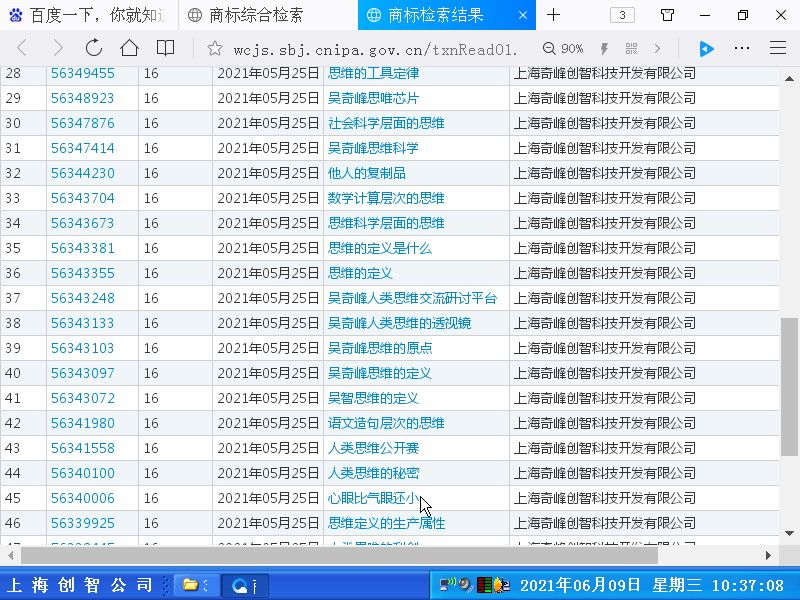Open trademark link 人类思维公开赛

(375, 448)
